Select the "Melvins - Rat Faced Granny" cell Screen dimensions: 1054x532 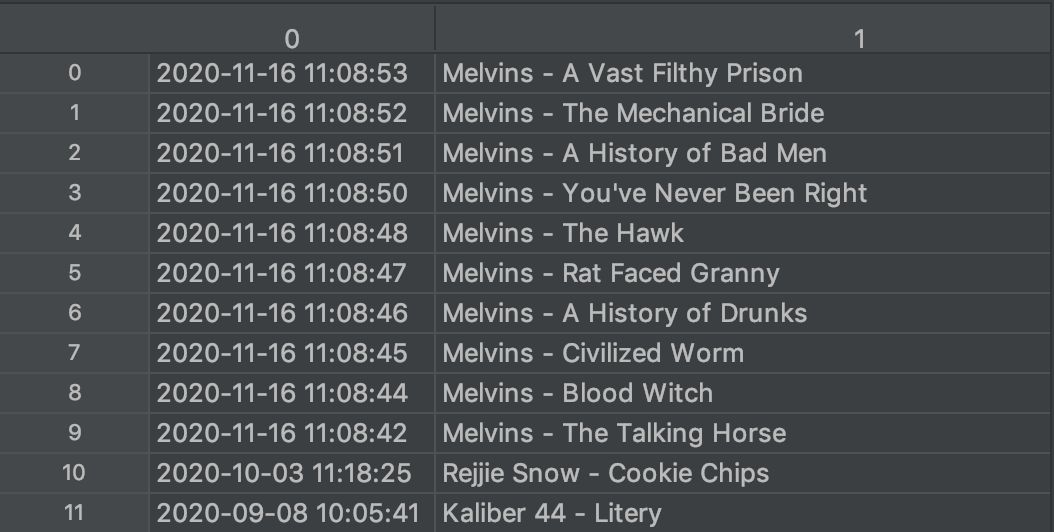[x=610, y=273]
